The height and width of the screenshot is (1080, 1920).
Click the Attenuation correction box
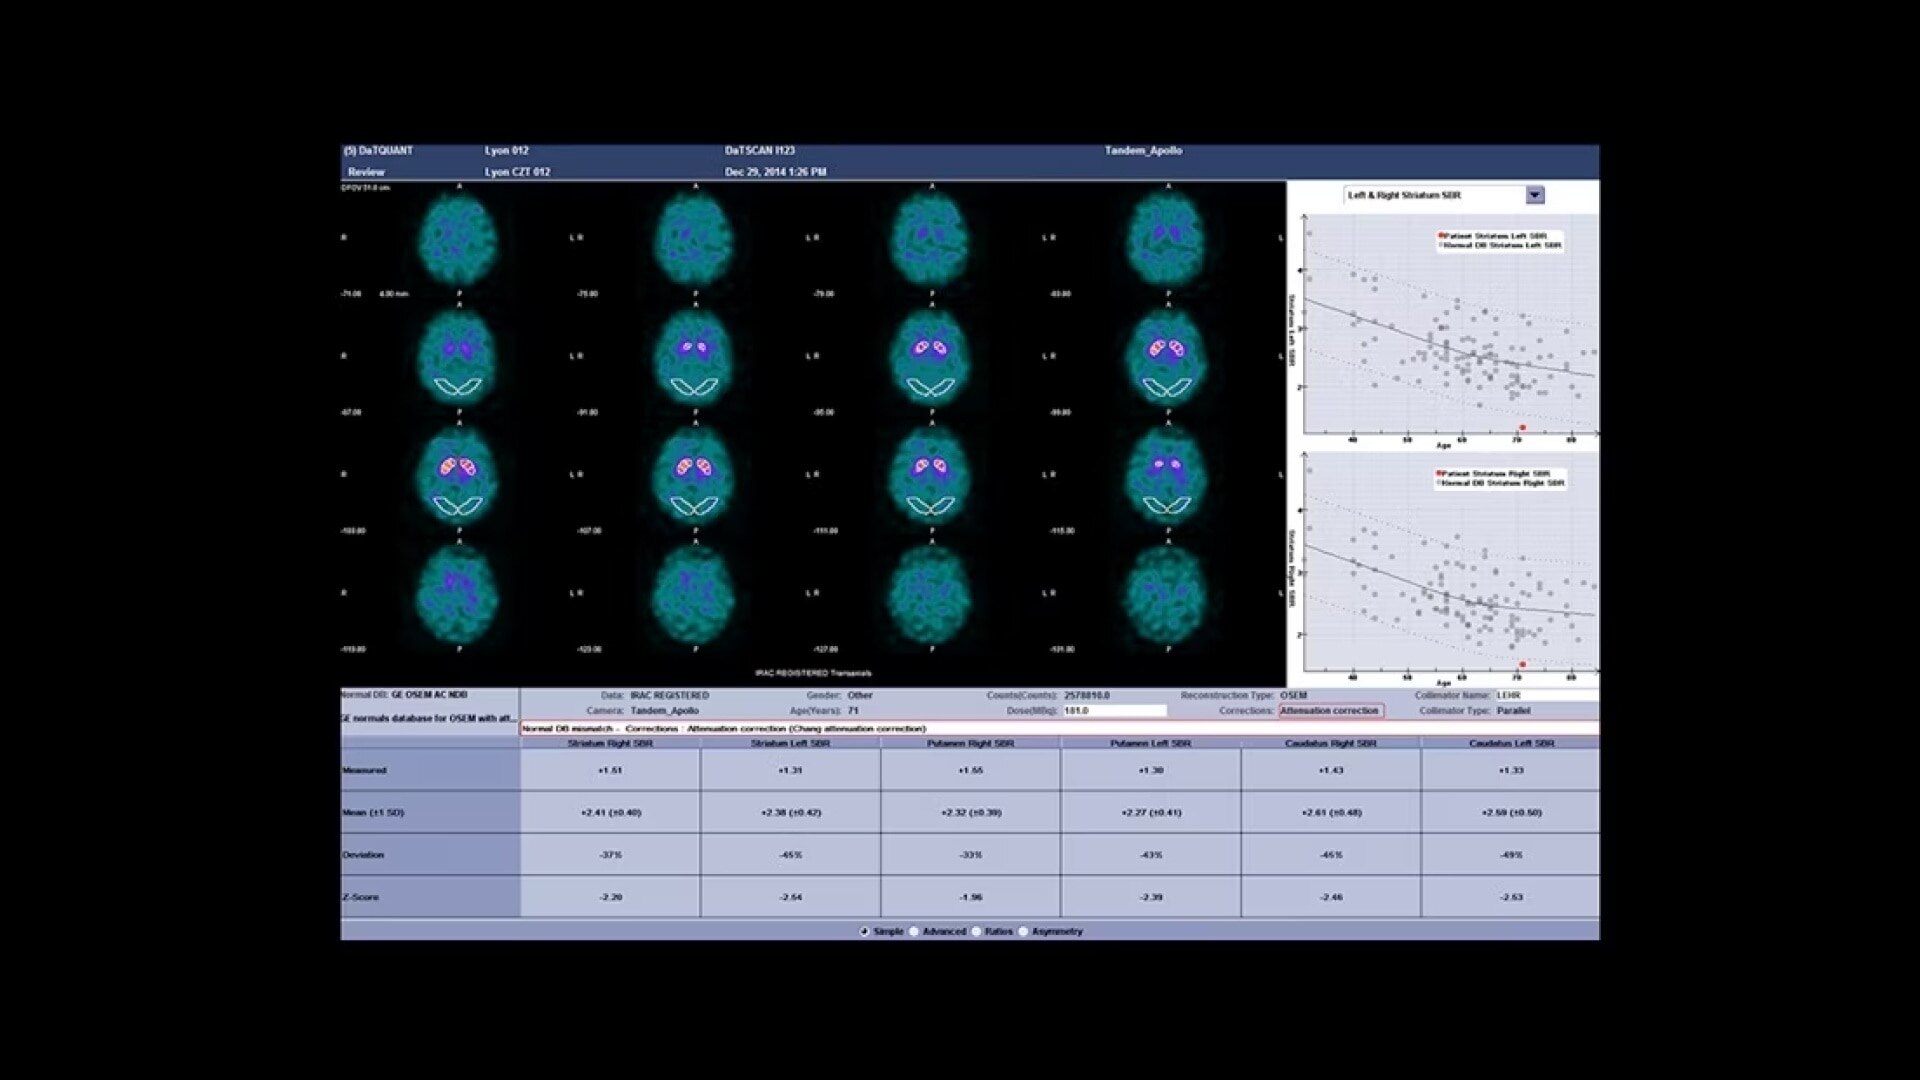pos(1330,711)
